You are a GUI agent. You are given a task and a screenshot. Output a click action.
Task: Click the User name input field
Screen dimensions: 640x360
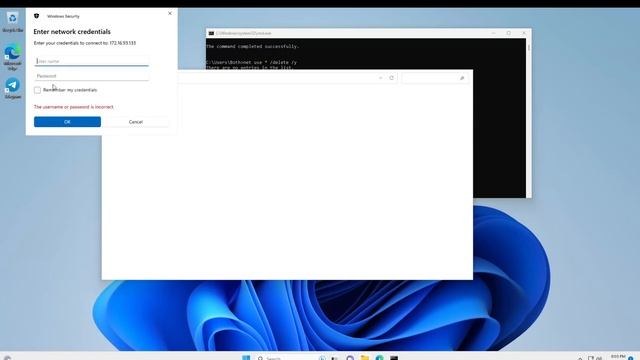(91, 61)
